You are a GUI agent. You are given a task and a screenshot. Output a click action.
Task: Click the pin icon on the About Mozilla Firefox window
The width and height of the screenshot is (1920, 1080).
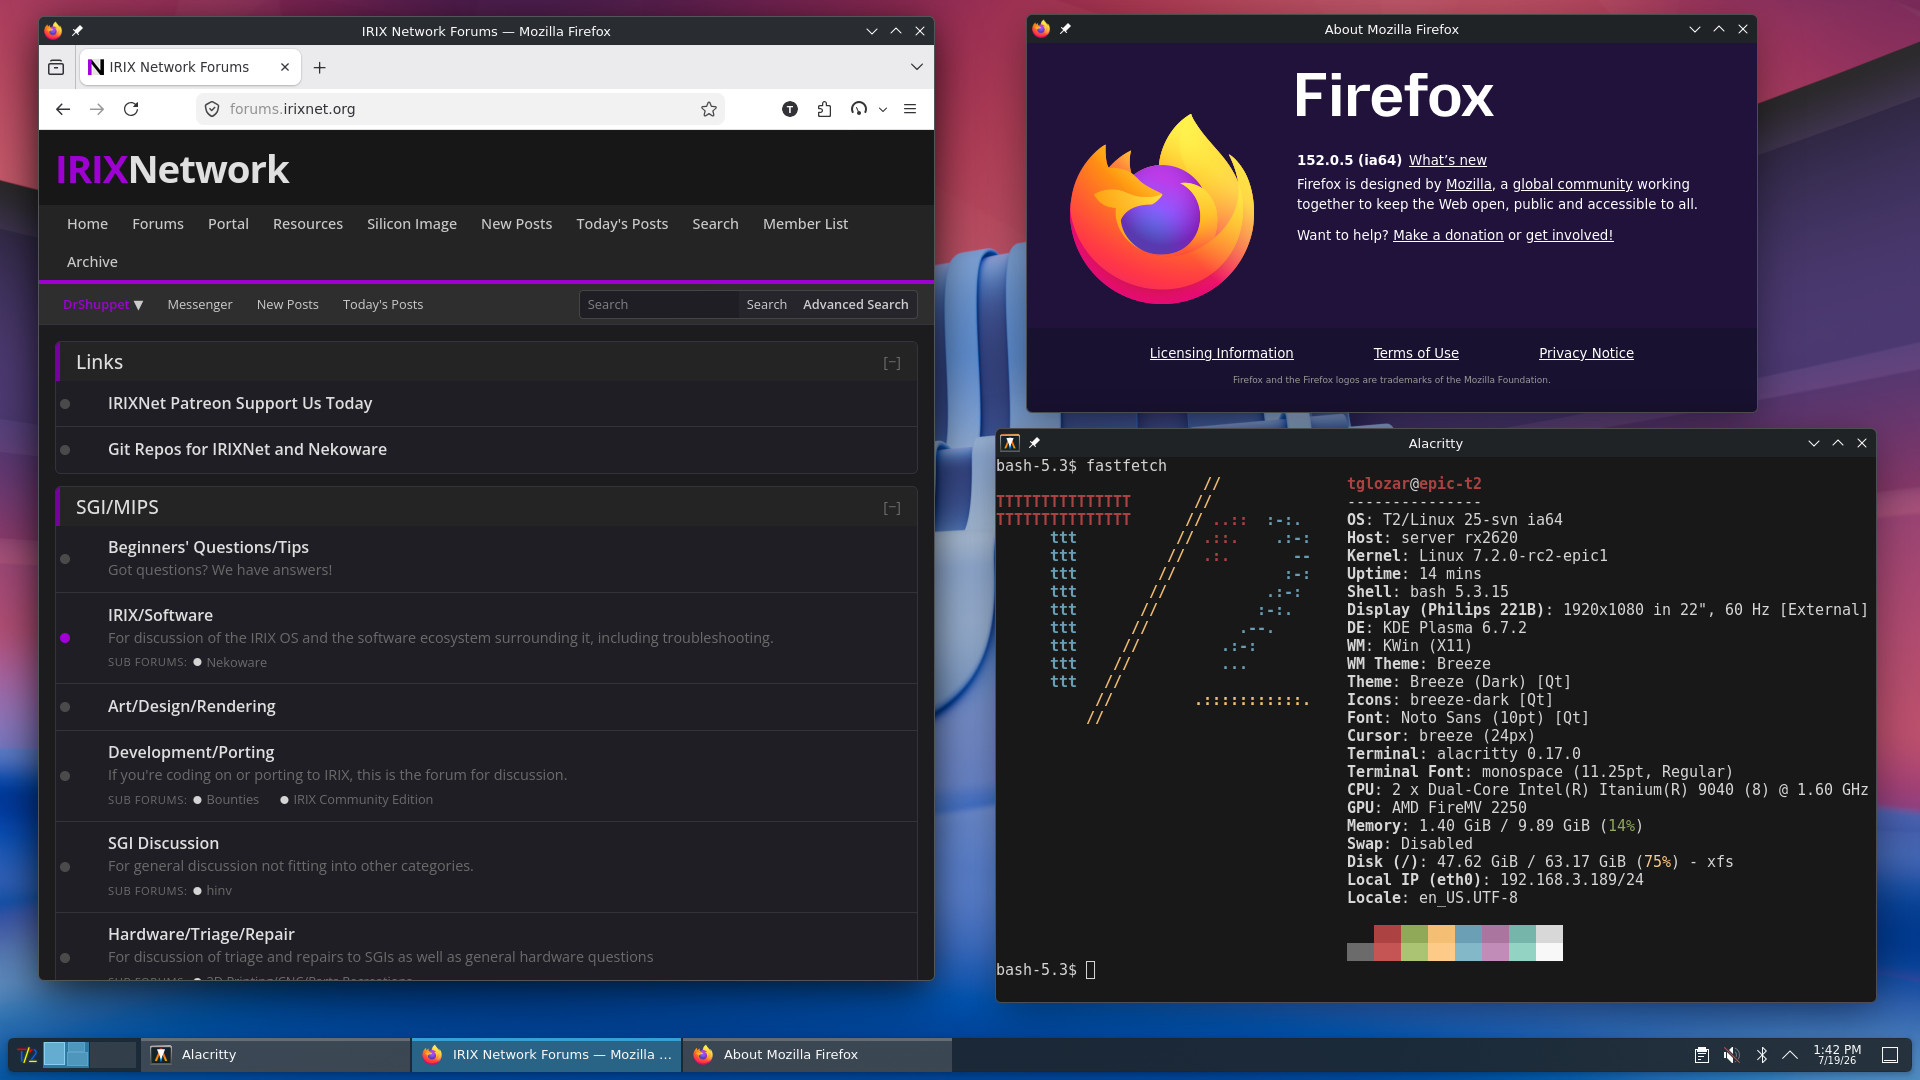tap(1065, 29)
